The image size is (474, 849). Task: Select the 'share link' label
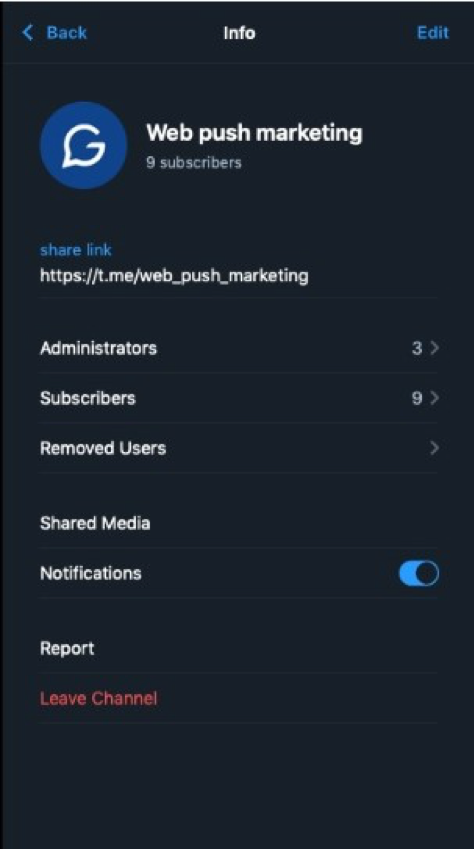coord(76,250)
